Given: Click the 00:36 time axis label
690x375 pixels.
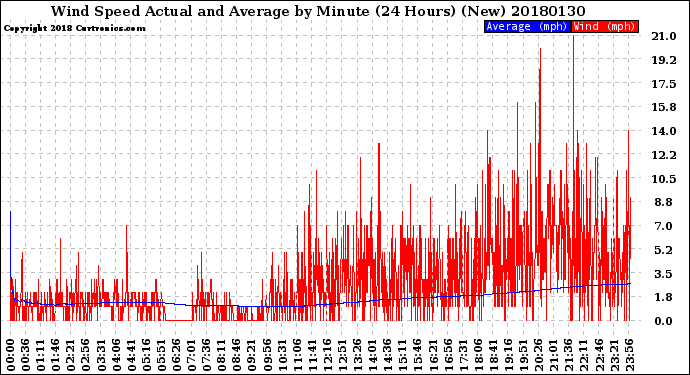Looking at the screenshot, I should (x=26, y=354).
